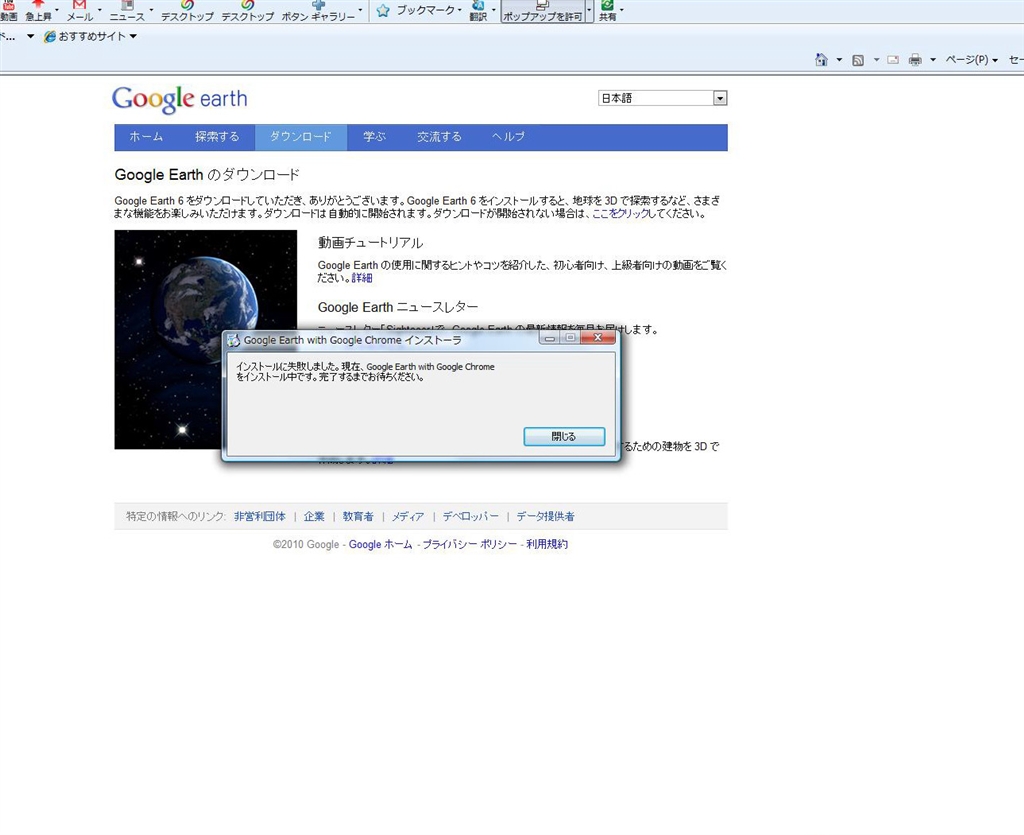
Task: Open the 非営利団体 footer link
Action: tap(260, 516)
